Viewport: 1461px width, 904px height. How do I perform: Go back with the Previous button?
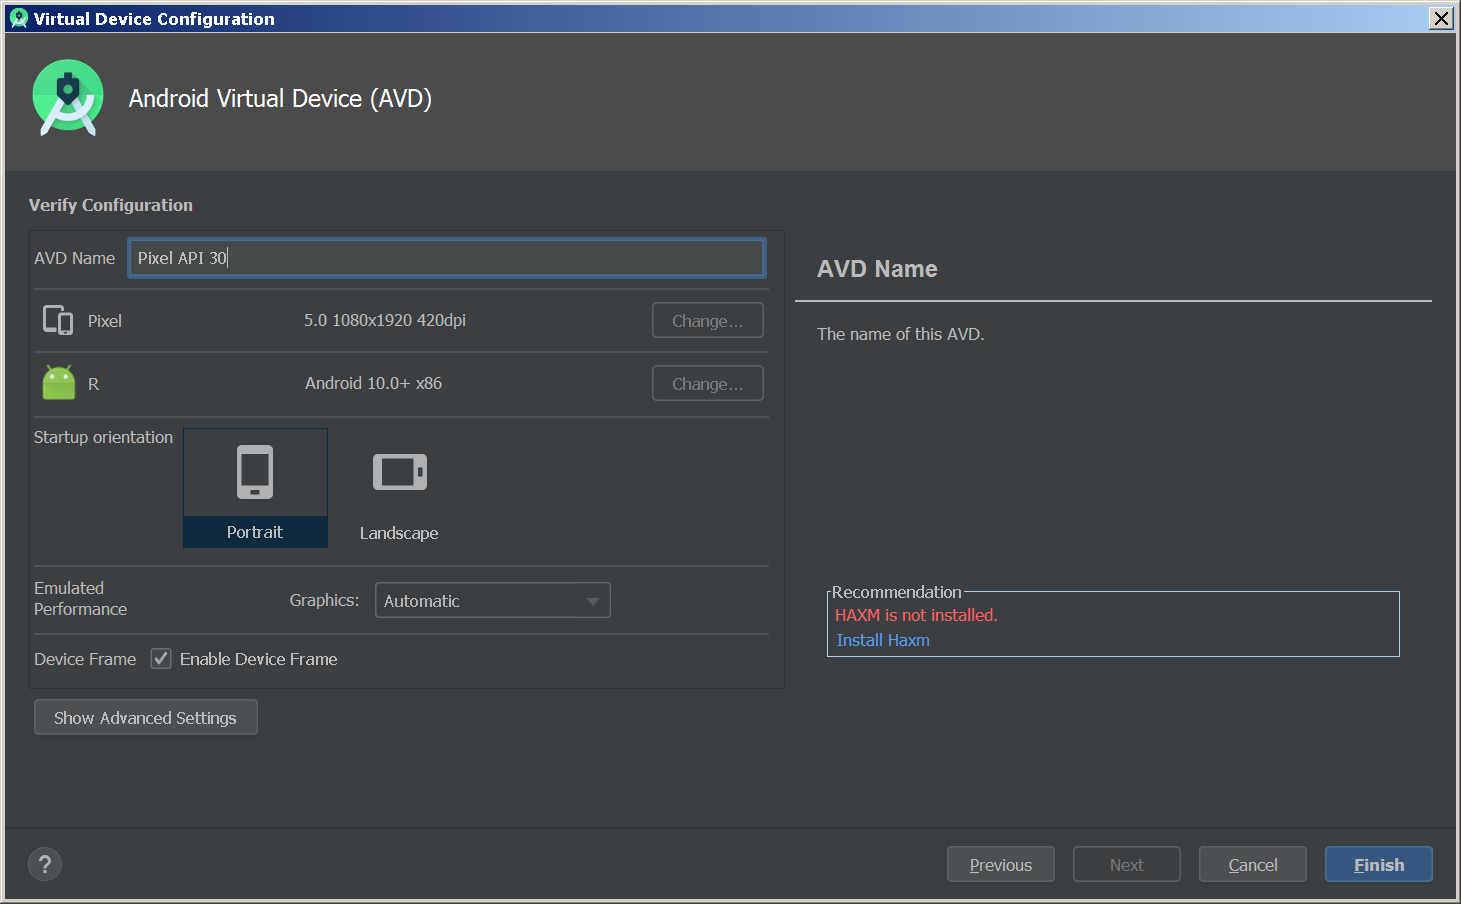point(1001,864)
